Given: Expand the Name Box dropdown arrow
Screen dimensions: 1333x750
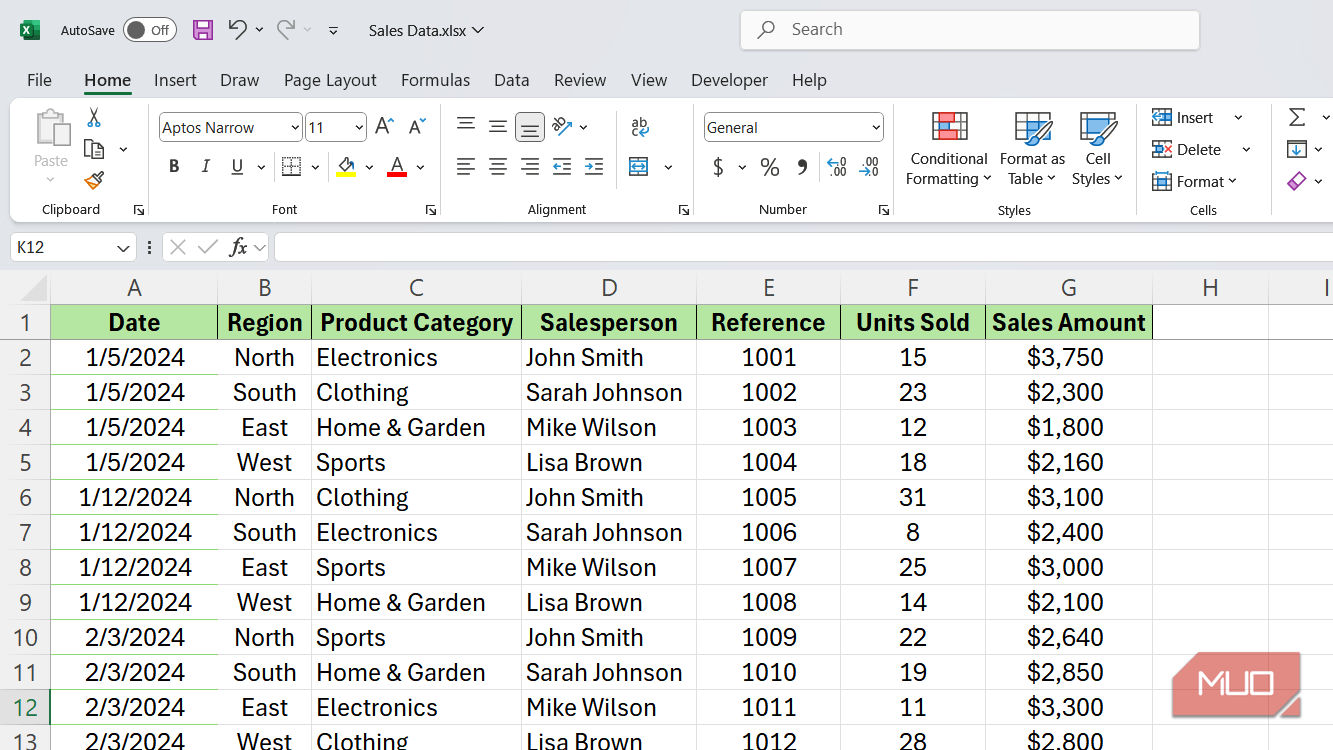Looking at the screenshot, I should pyautogui.click(x=124, y=247).
